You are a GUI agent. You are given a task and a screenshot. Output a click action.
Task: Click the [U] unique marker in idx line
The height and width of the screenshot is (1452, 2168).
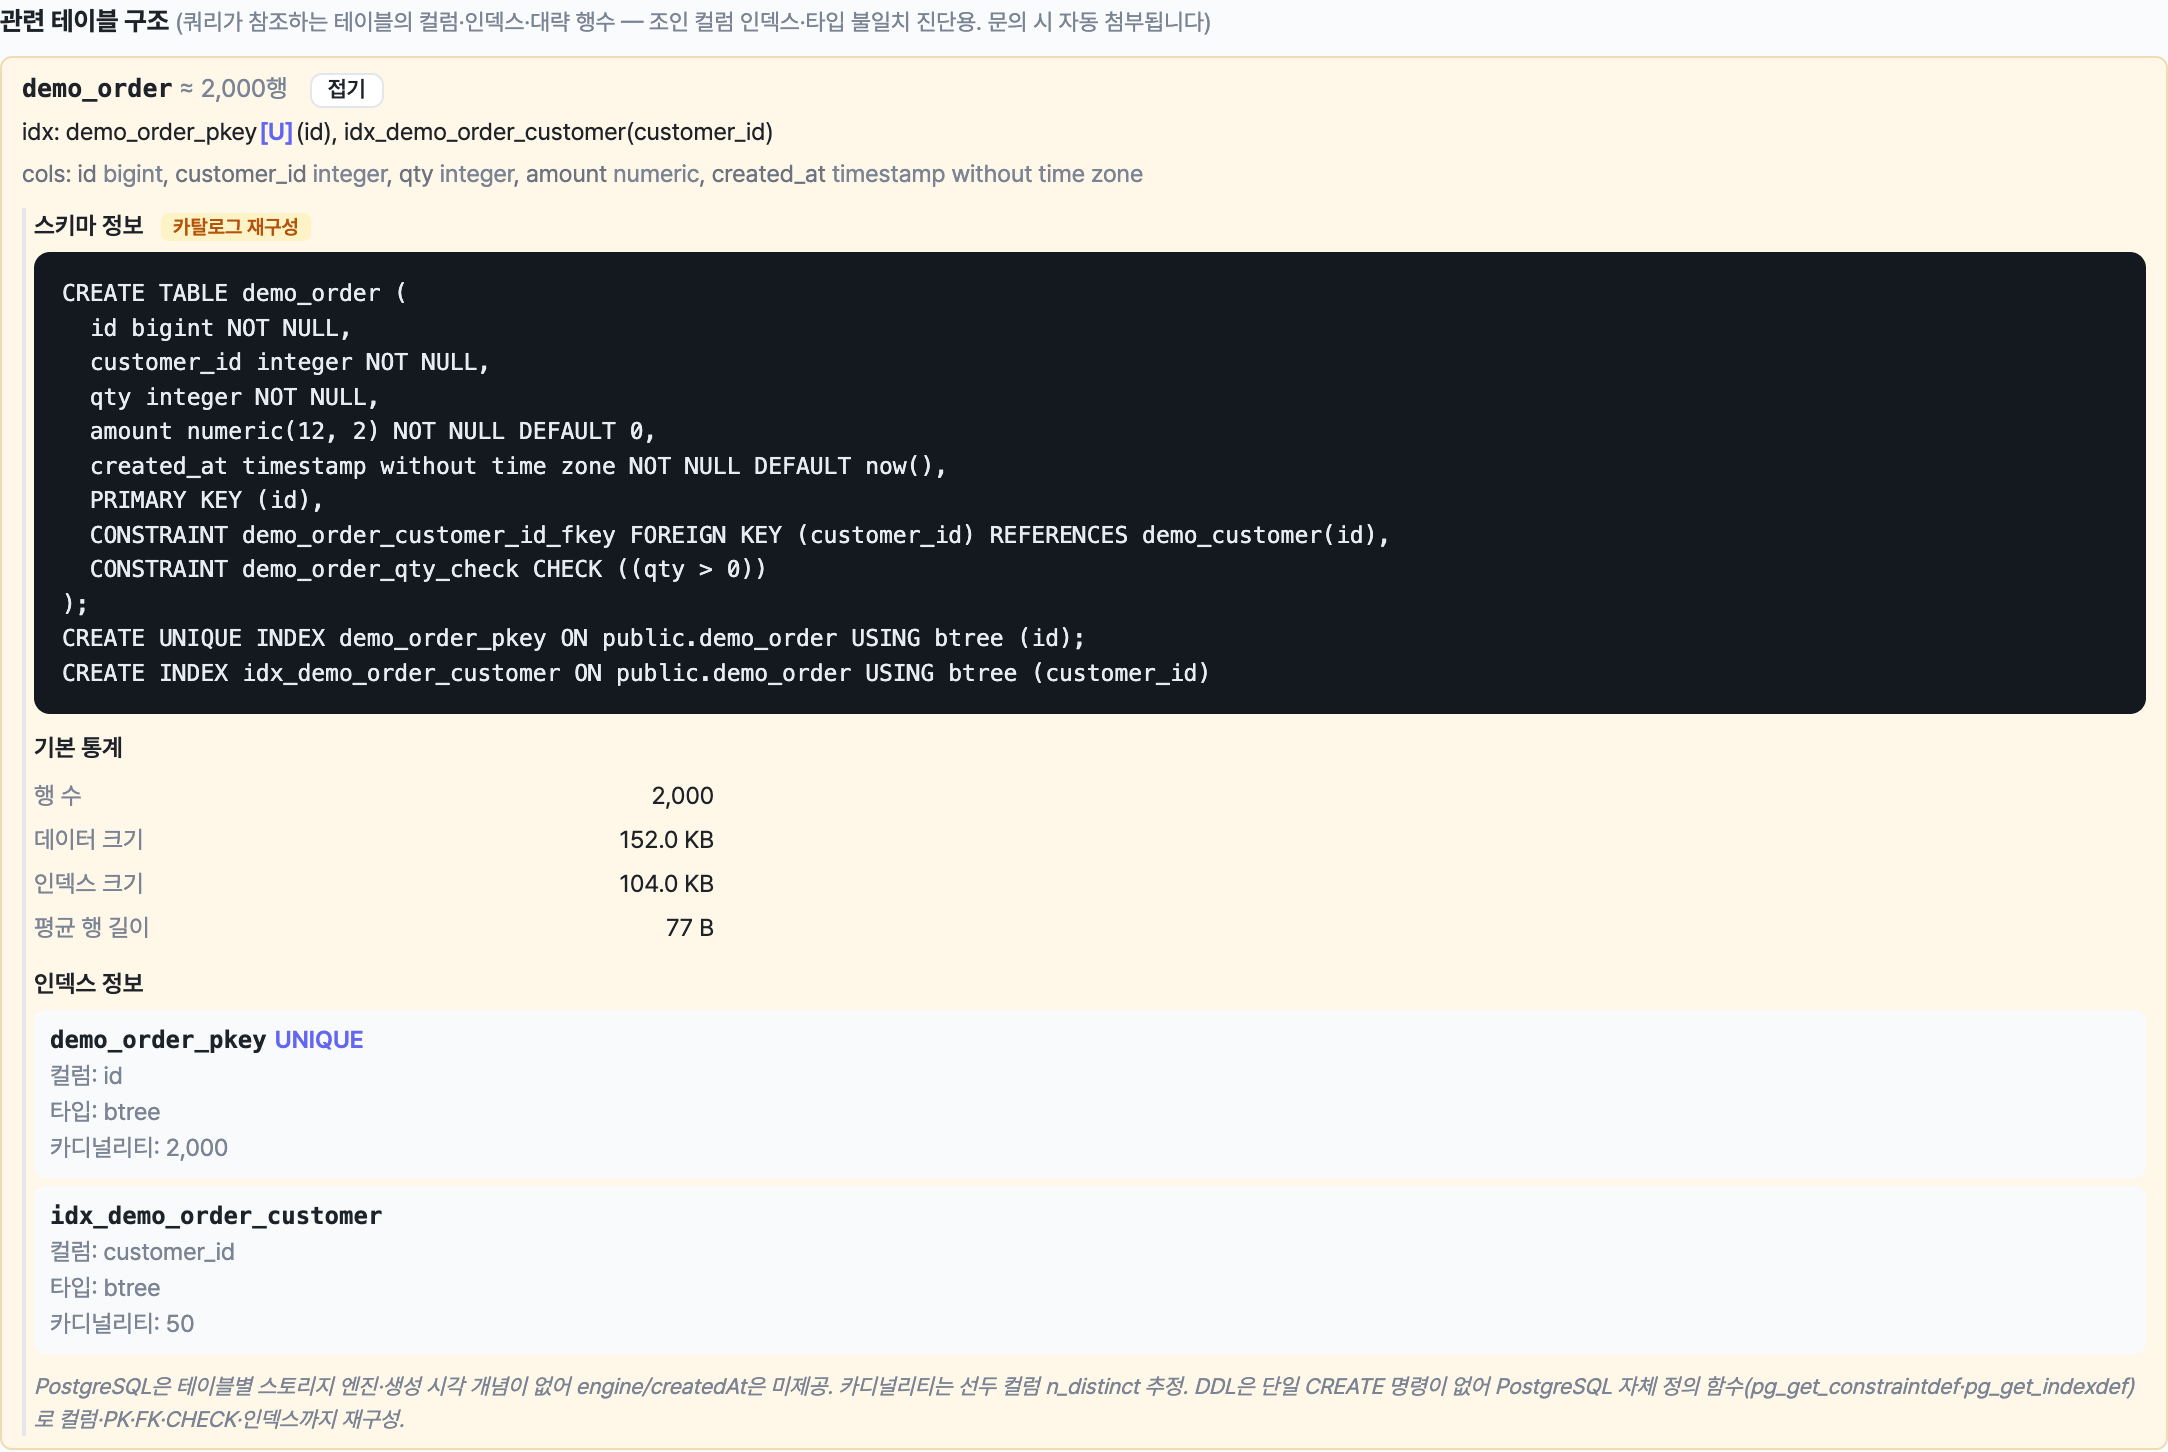tap(277, 132)
